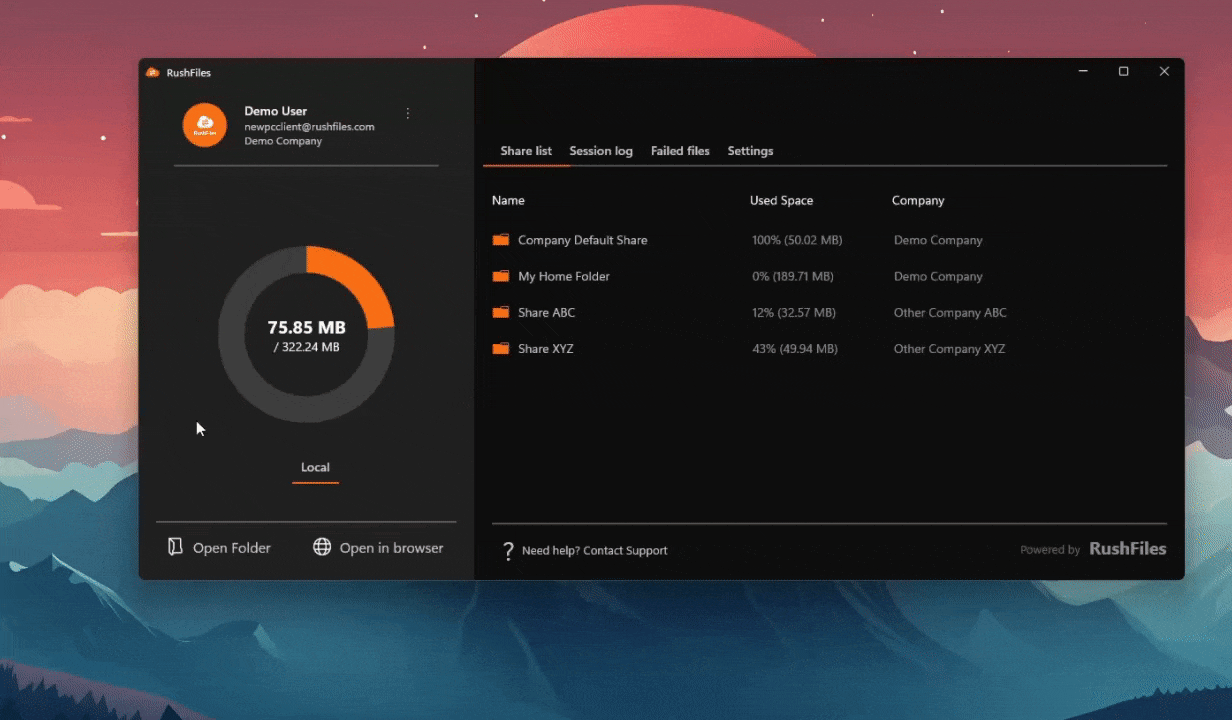Select My Home Folder share name
This screenshot has width=1232, height=720.
564,276
